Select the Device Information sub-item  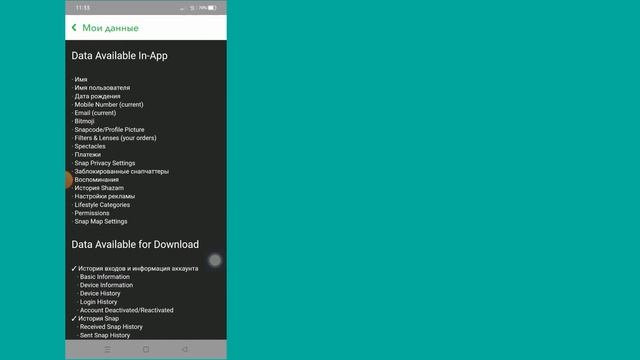click(x=106, y=285)
